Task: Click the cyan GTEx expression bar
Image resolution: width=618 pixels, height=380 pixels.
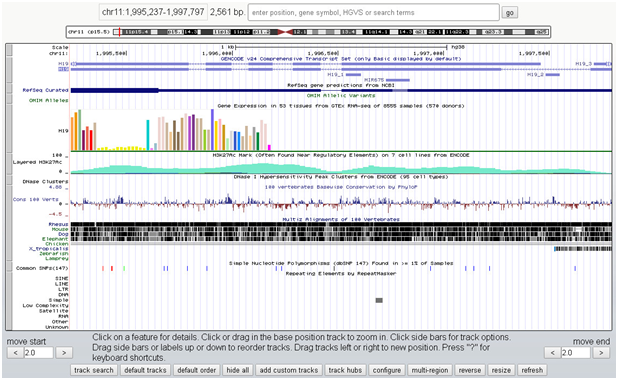Action: (148, 135)
